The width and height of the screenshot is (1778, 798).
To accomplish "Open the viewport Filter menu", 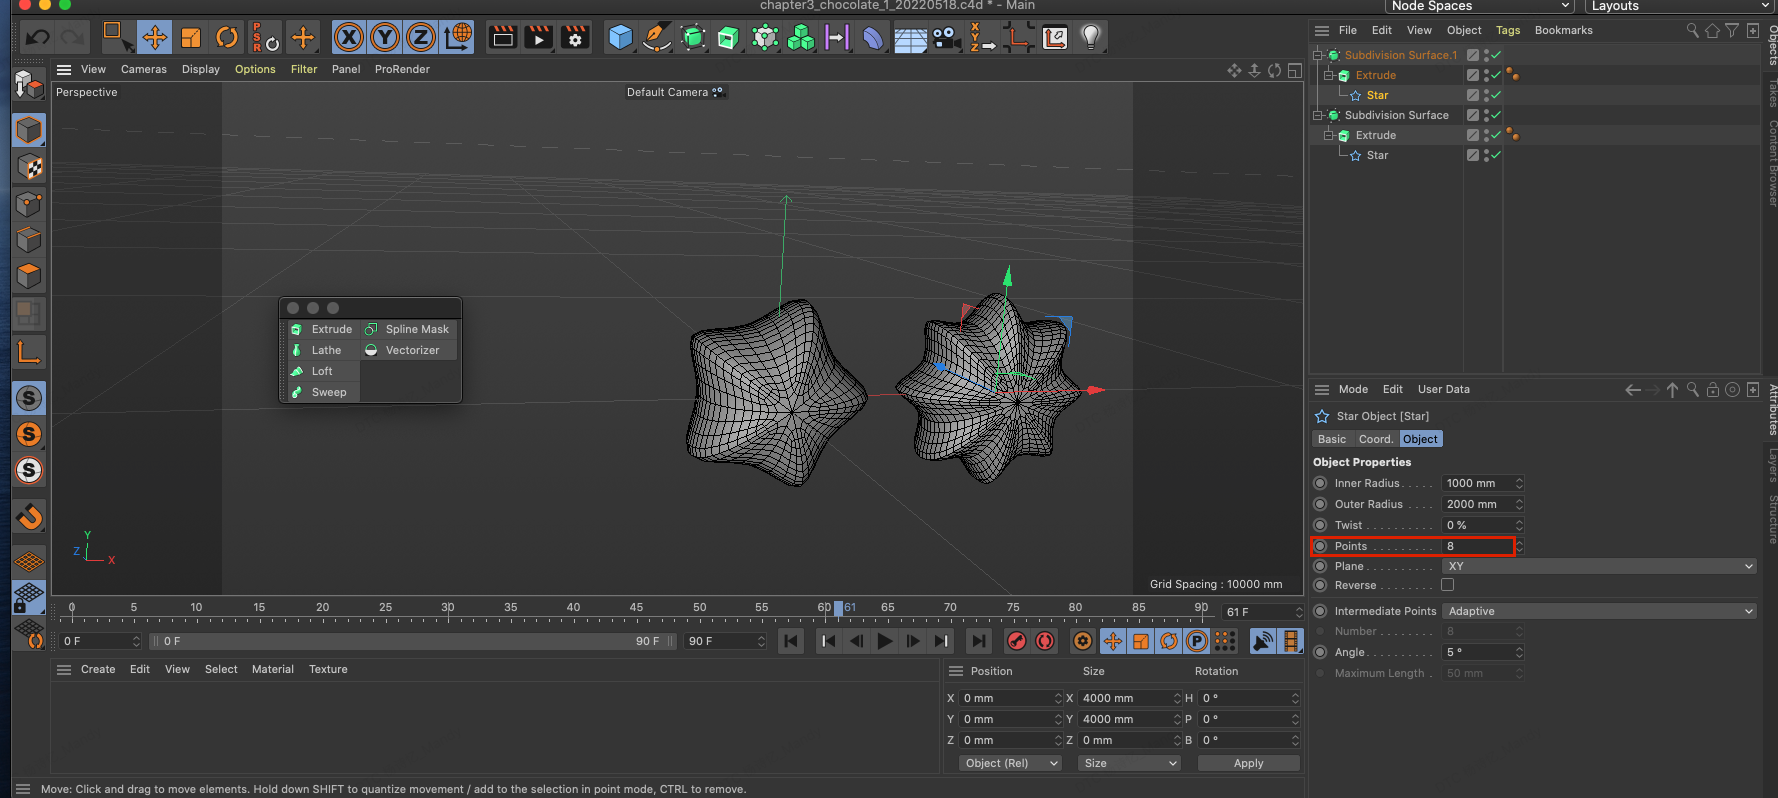I will click(304, 69).
